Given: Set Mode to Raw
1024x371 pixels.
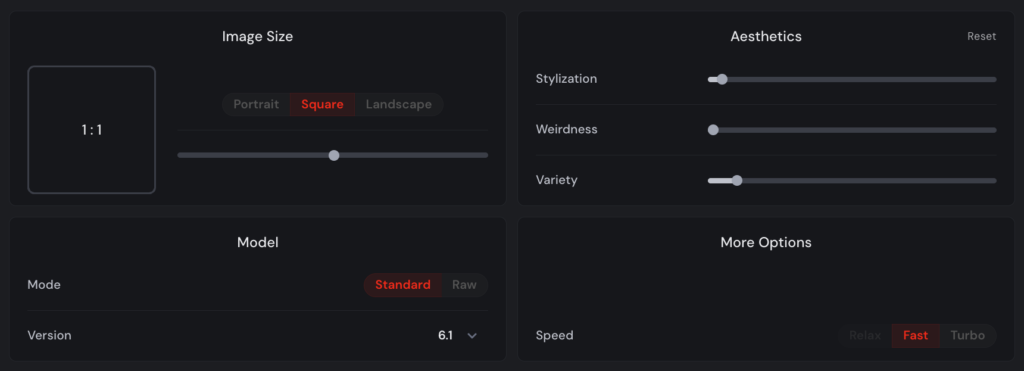Looking at the screenshot, I should coord(464,285).
